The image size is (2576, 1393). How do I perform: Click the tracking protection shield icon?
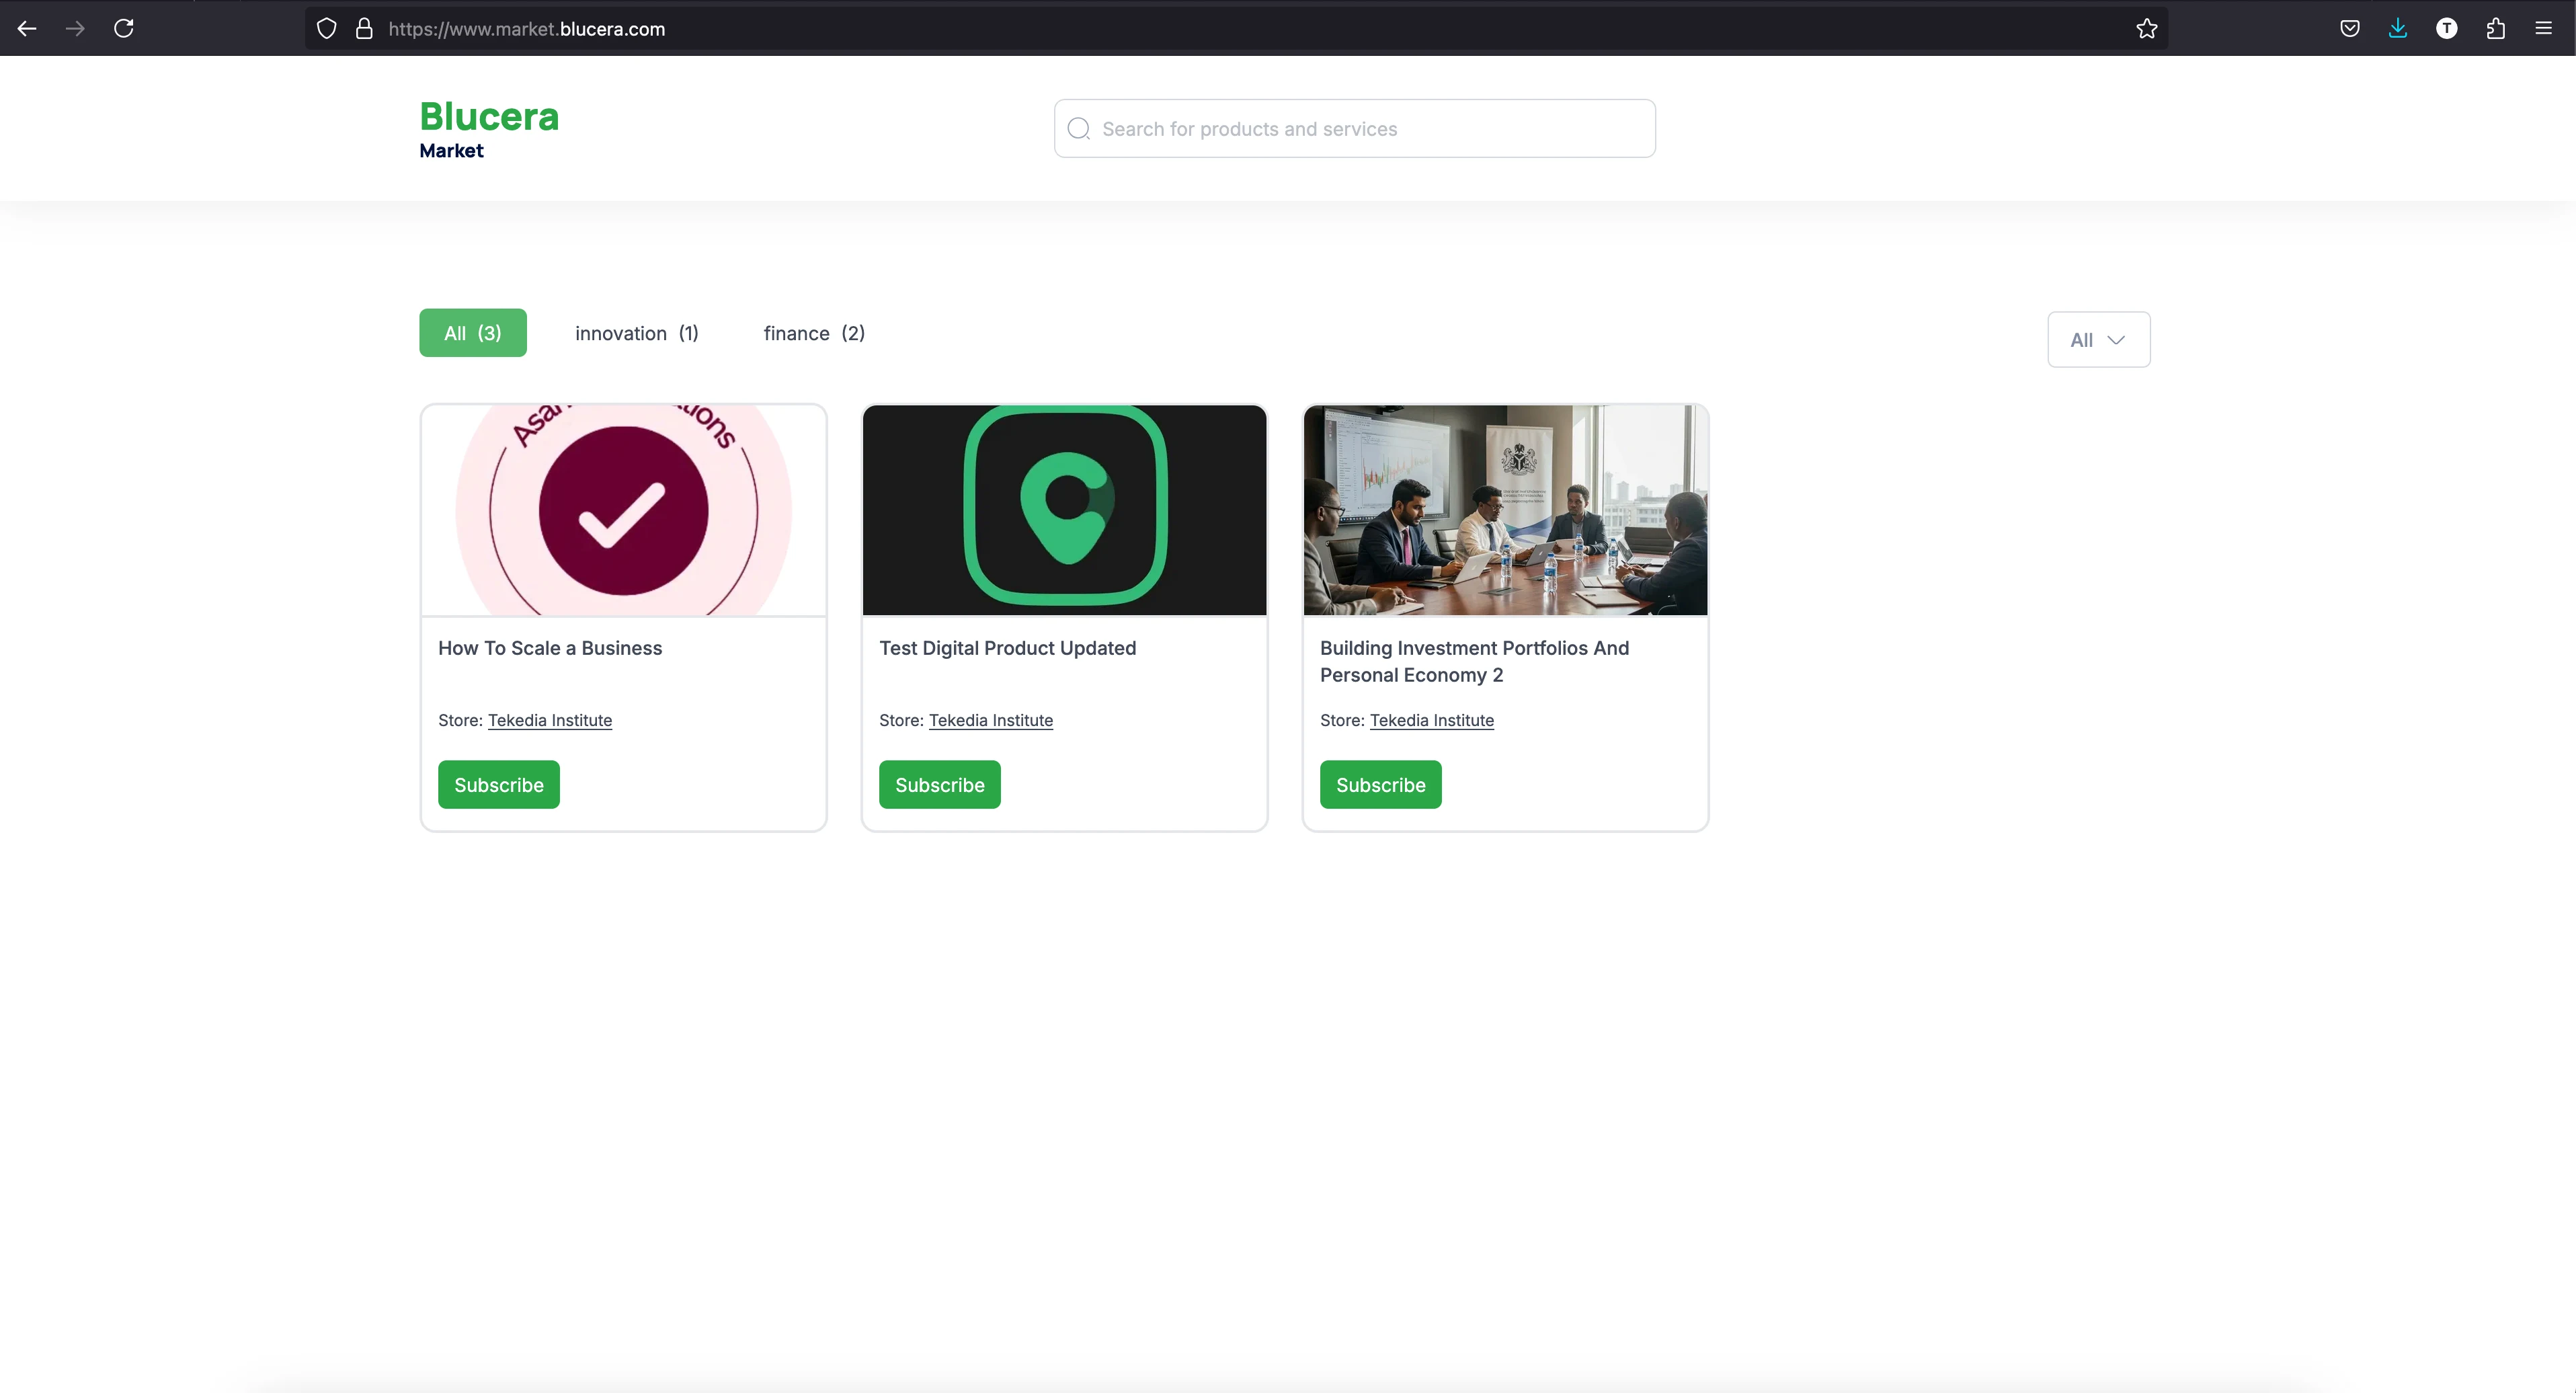(326, 29)
